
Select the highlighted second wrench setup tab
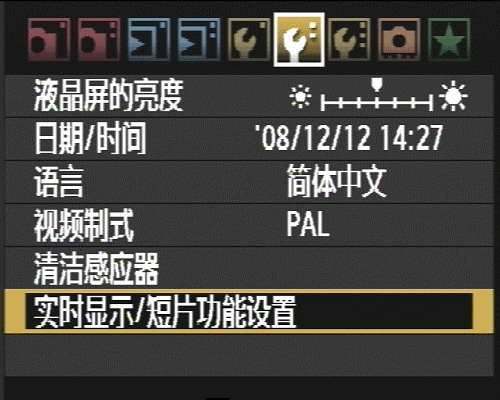(x=299, y=40)
